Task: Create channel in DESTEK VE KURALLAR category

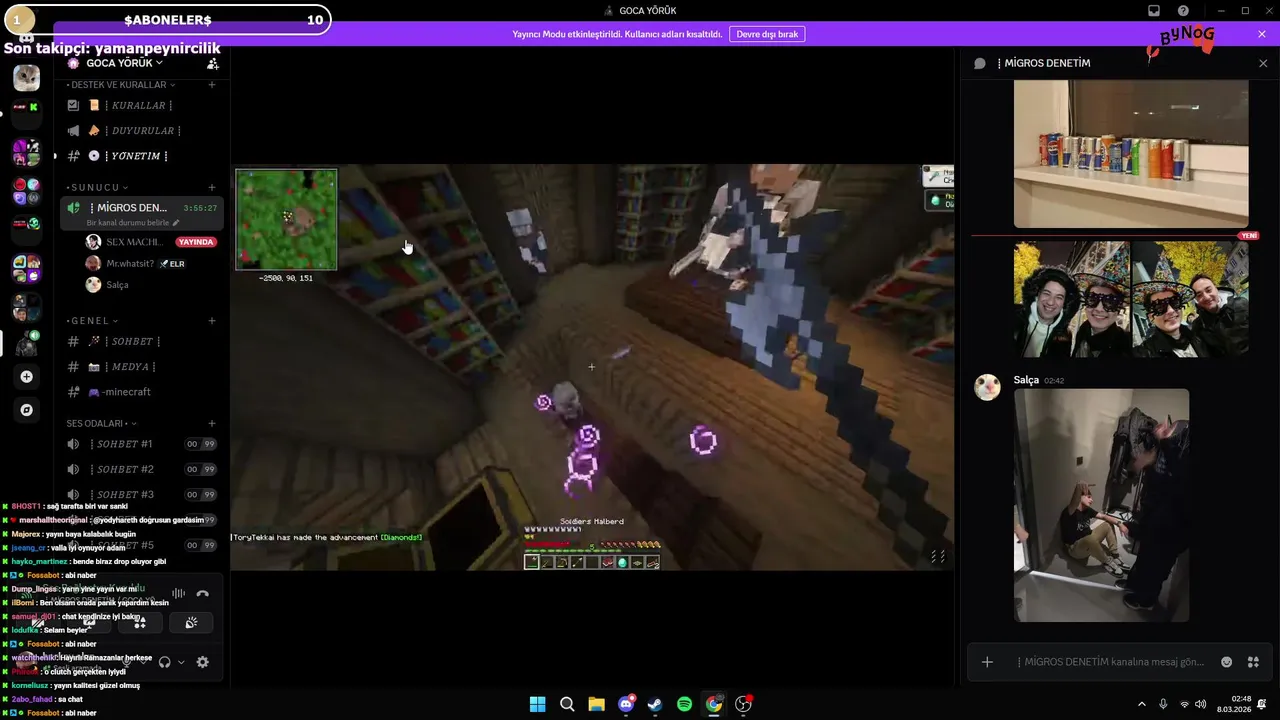Action: coord(212,85)
